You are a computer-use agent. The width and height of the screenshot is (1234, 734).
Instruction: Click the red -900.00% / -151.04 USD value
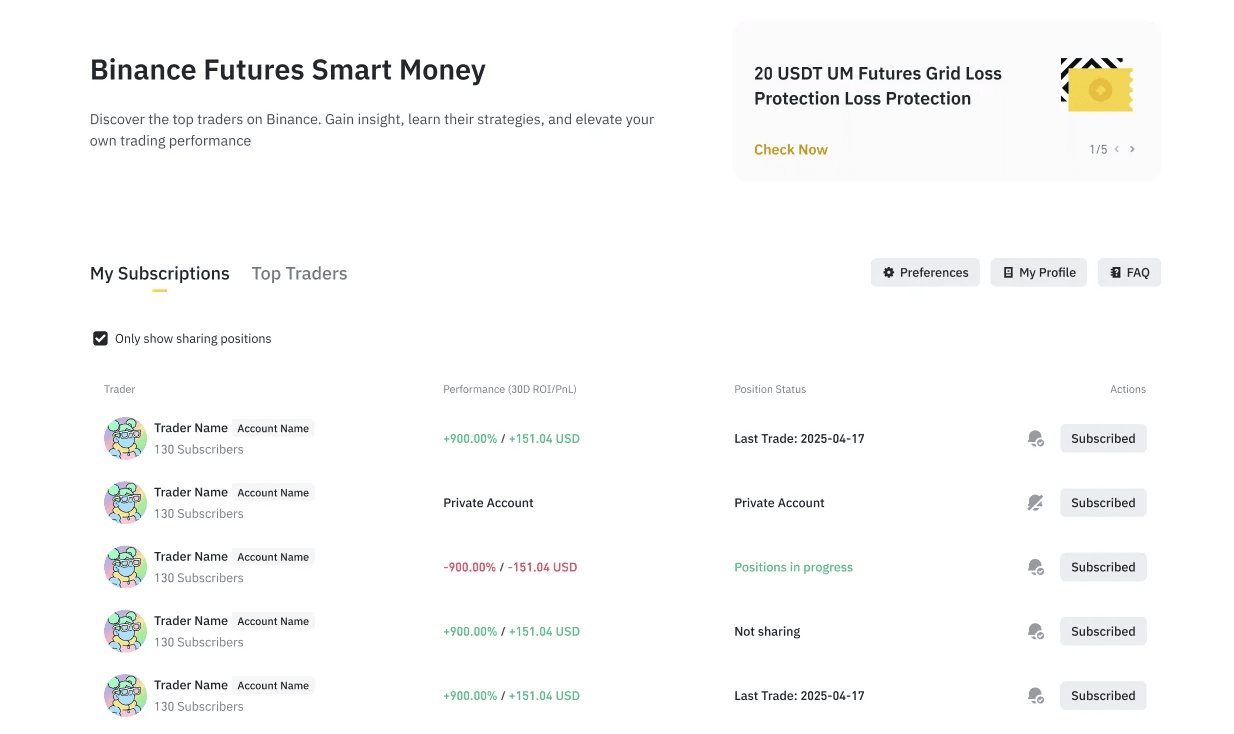tap(510, 567)
